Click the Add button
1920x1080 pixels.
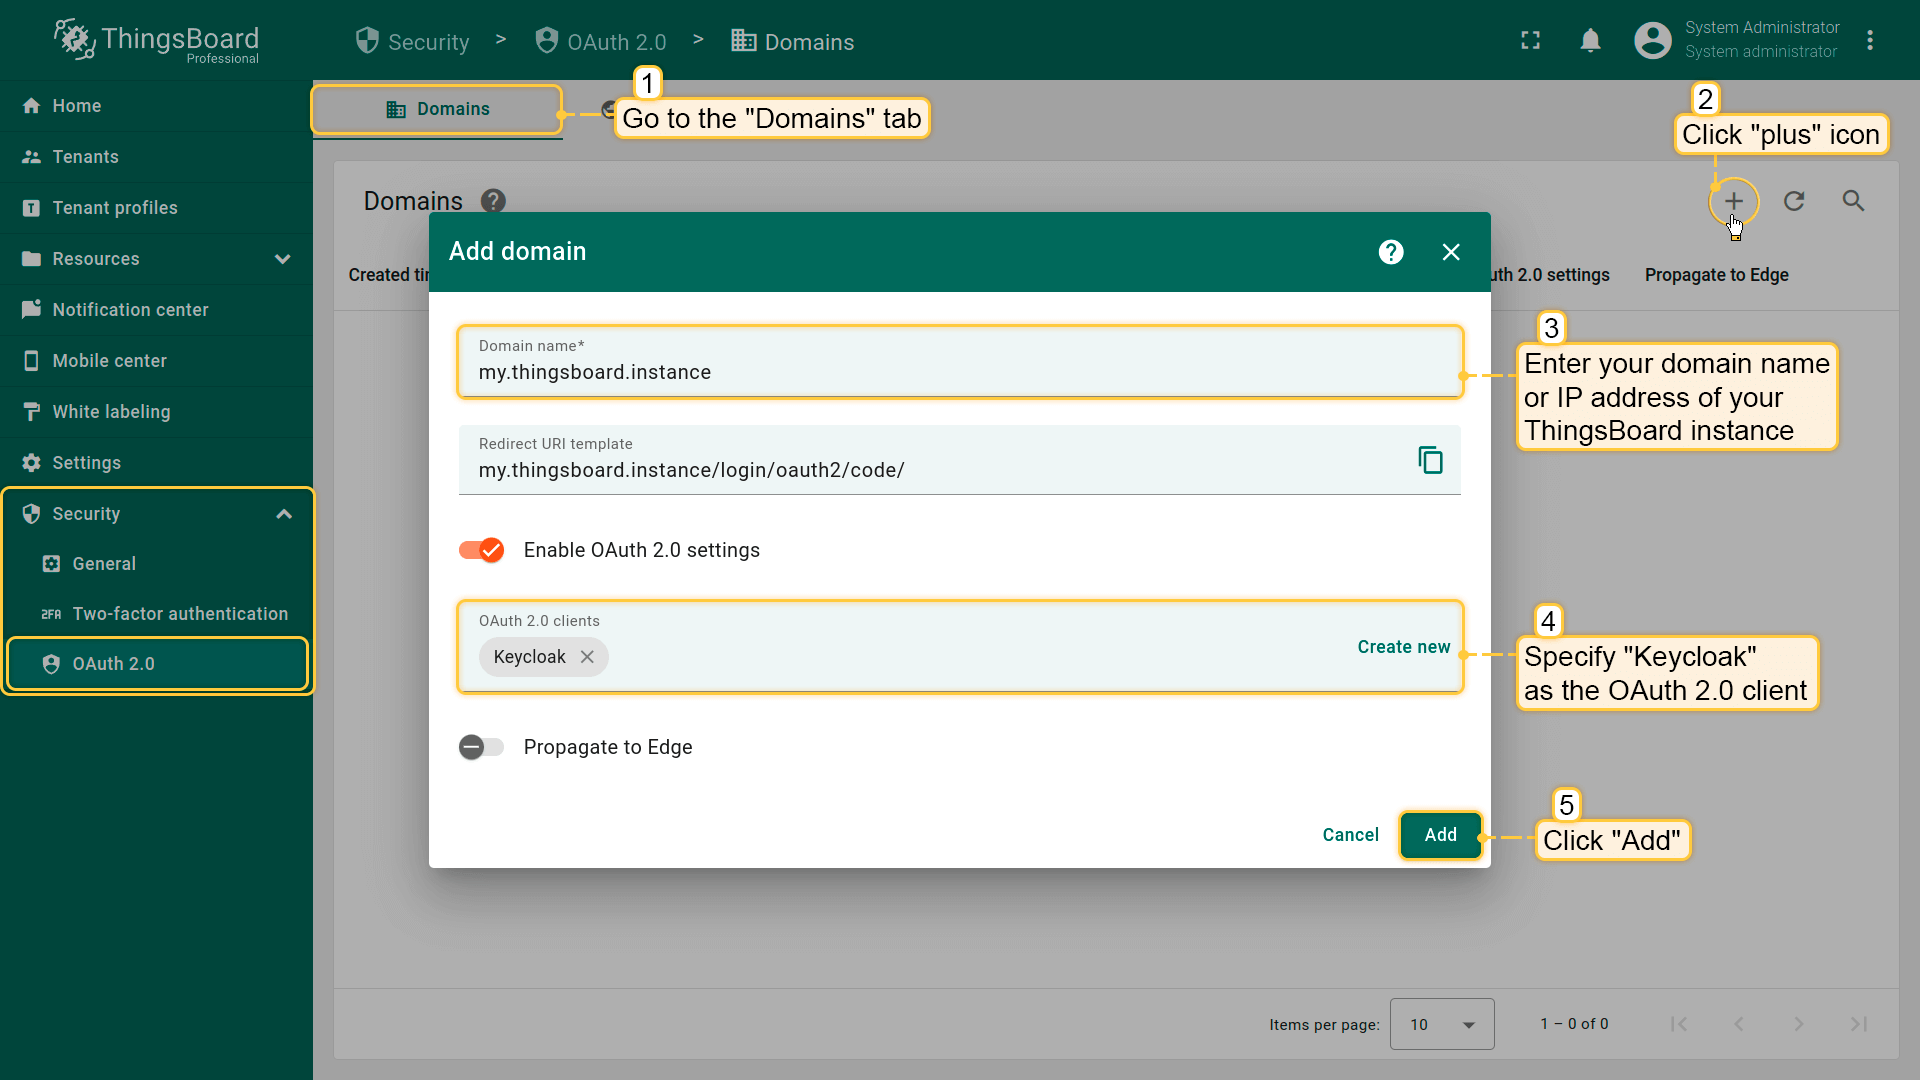[x=1440, y=835]
